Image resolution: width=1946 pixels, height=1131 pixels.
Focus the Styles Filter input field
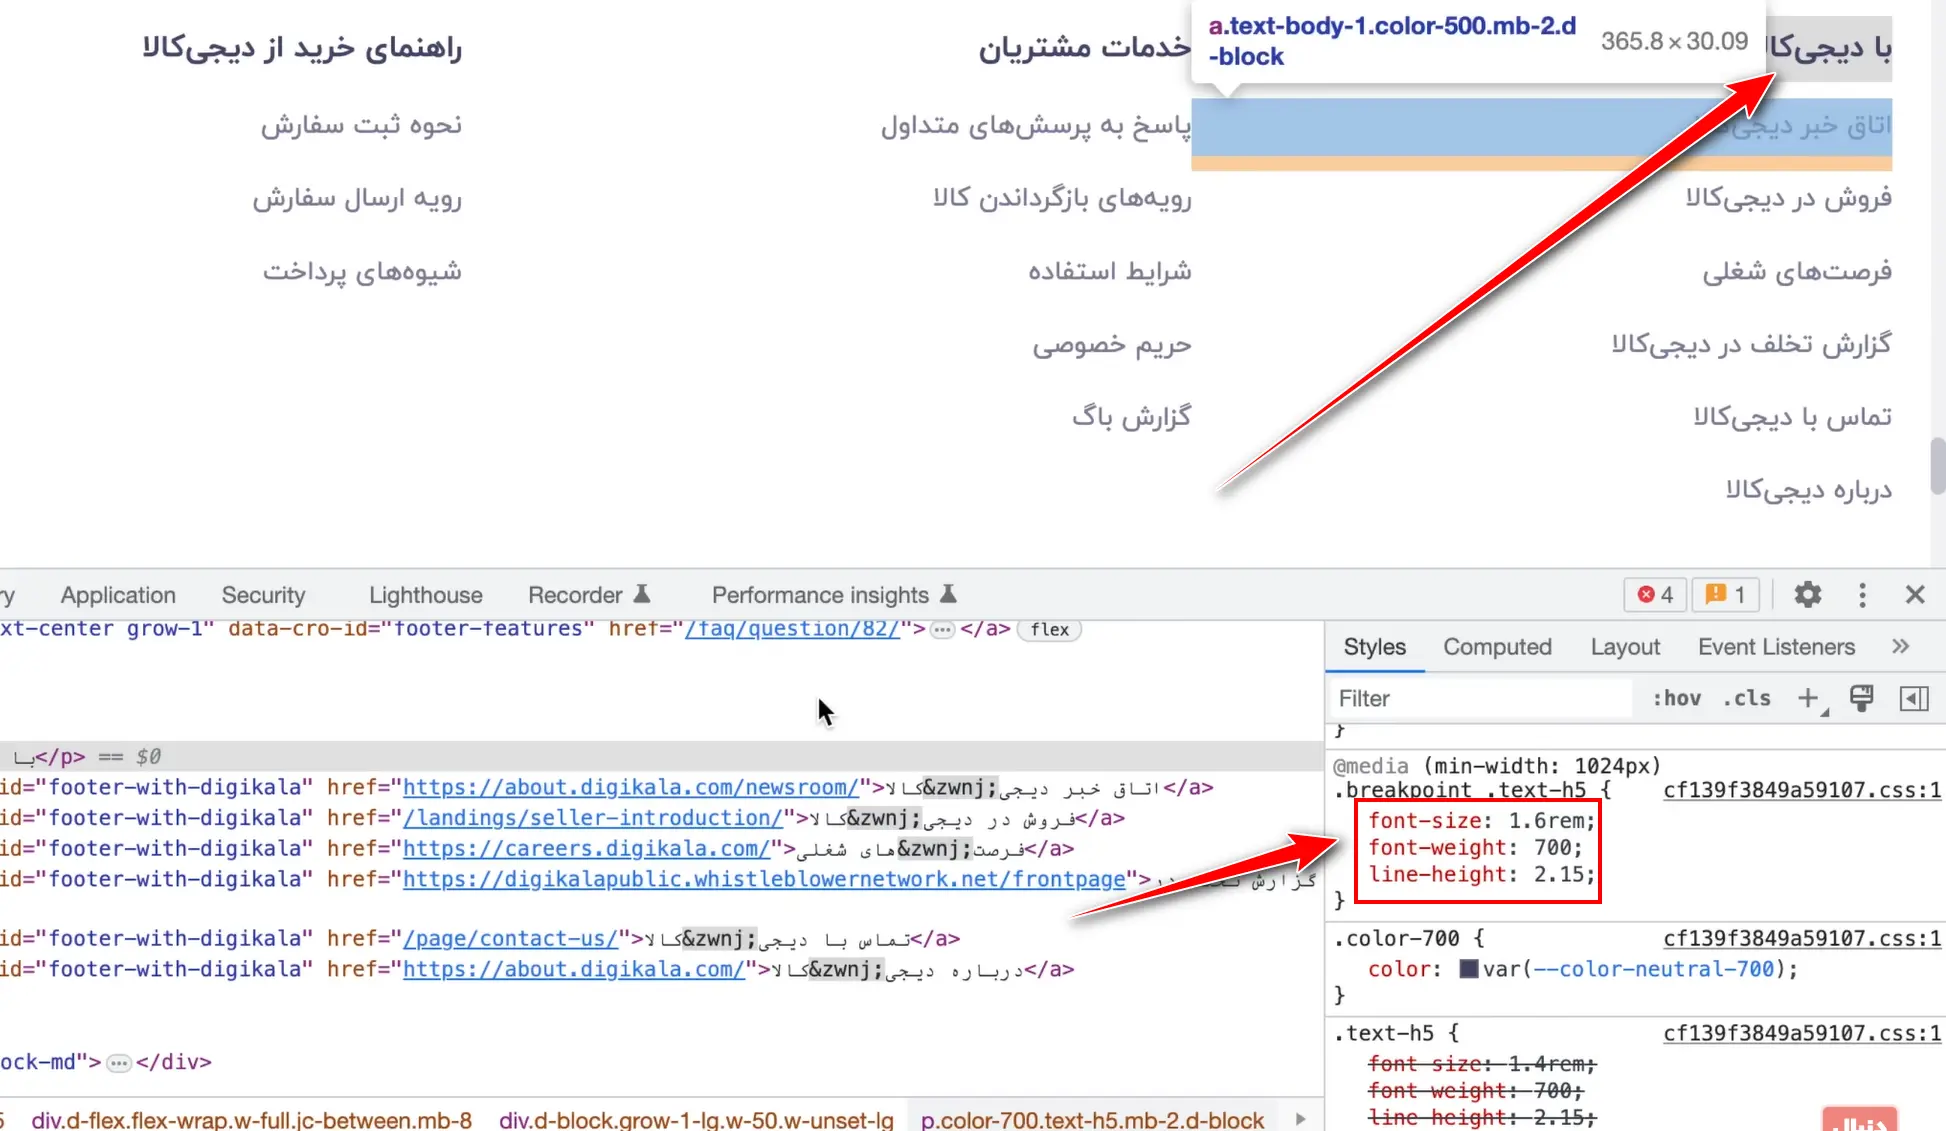[1480, 698]
